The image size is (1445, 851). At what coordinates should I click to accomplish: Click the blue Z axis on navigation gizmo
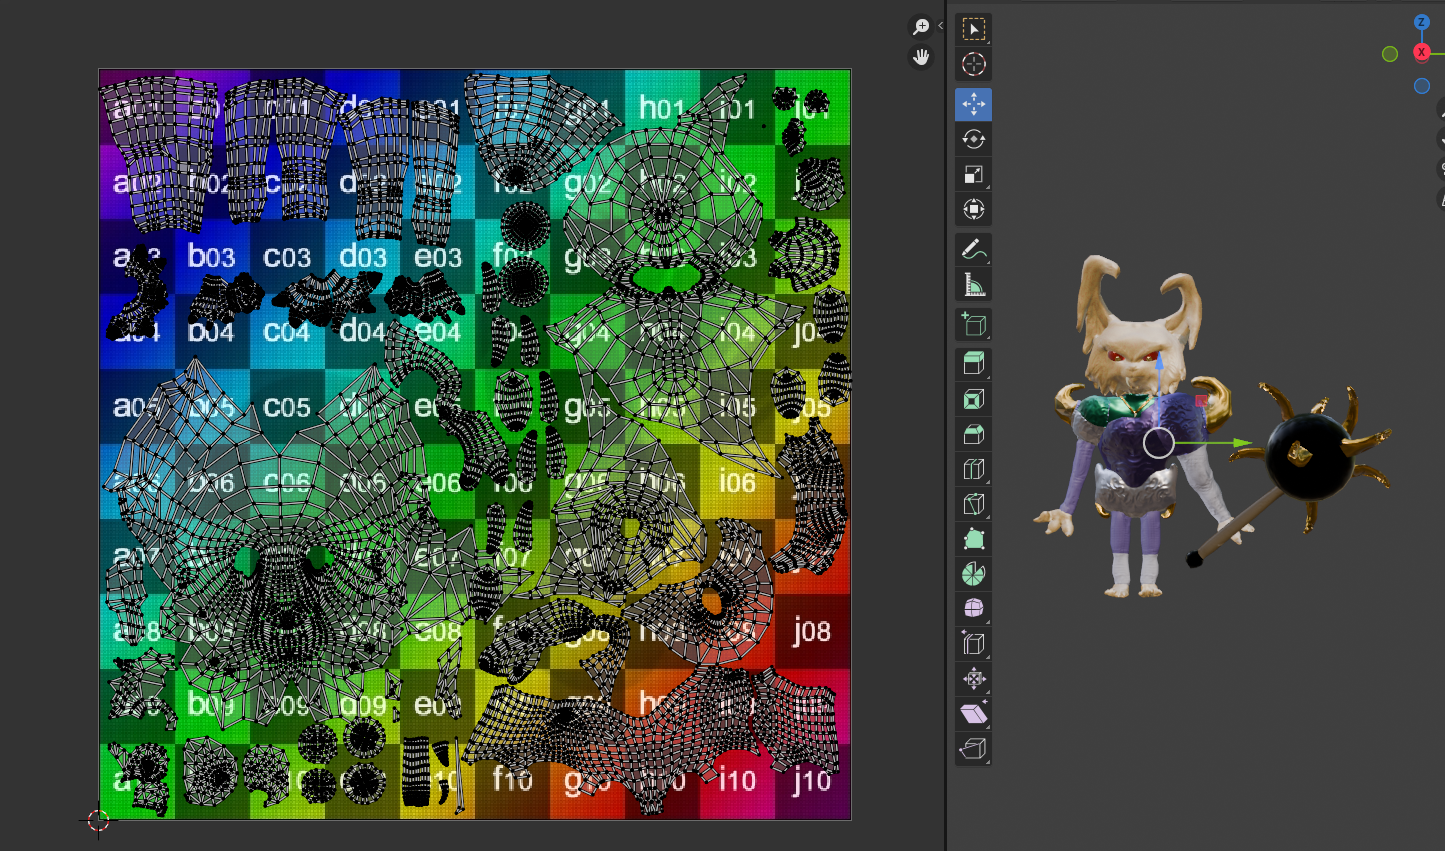tap(1421, 22)
